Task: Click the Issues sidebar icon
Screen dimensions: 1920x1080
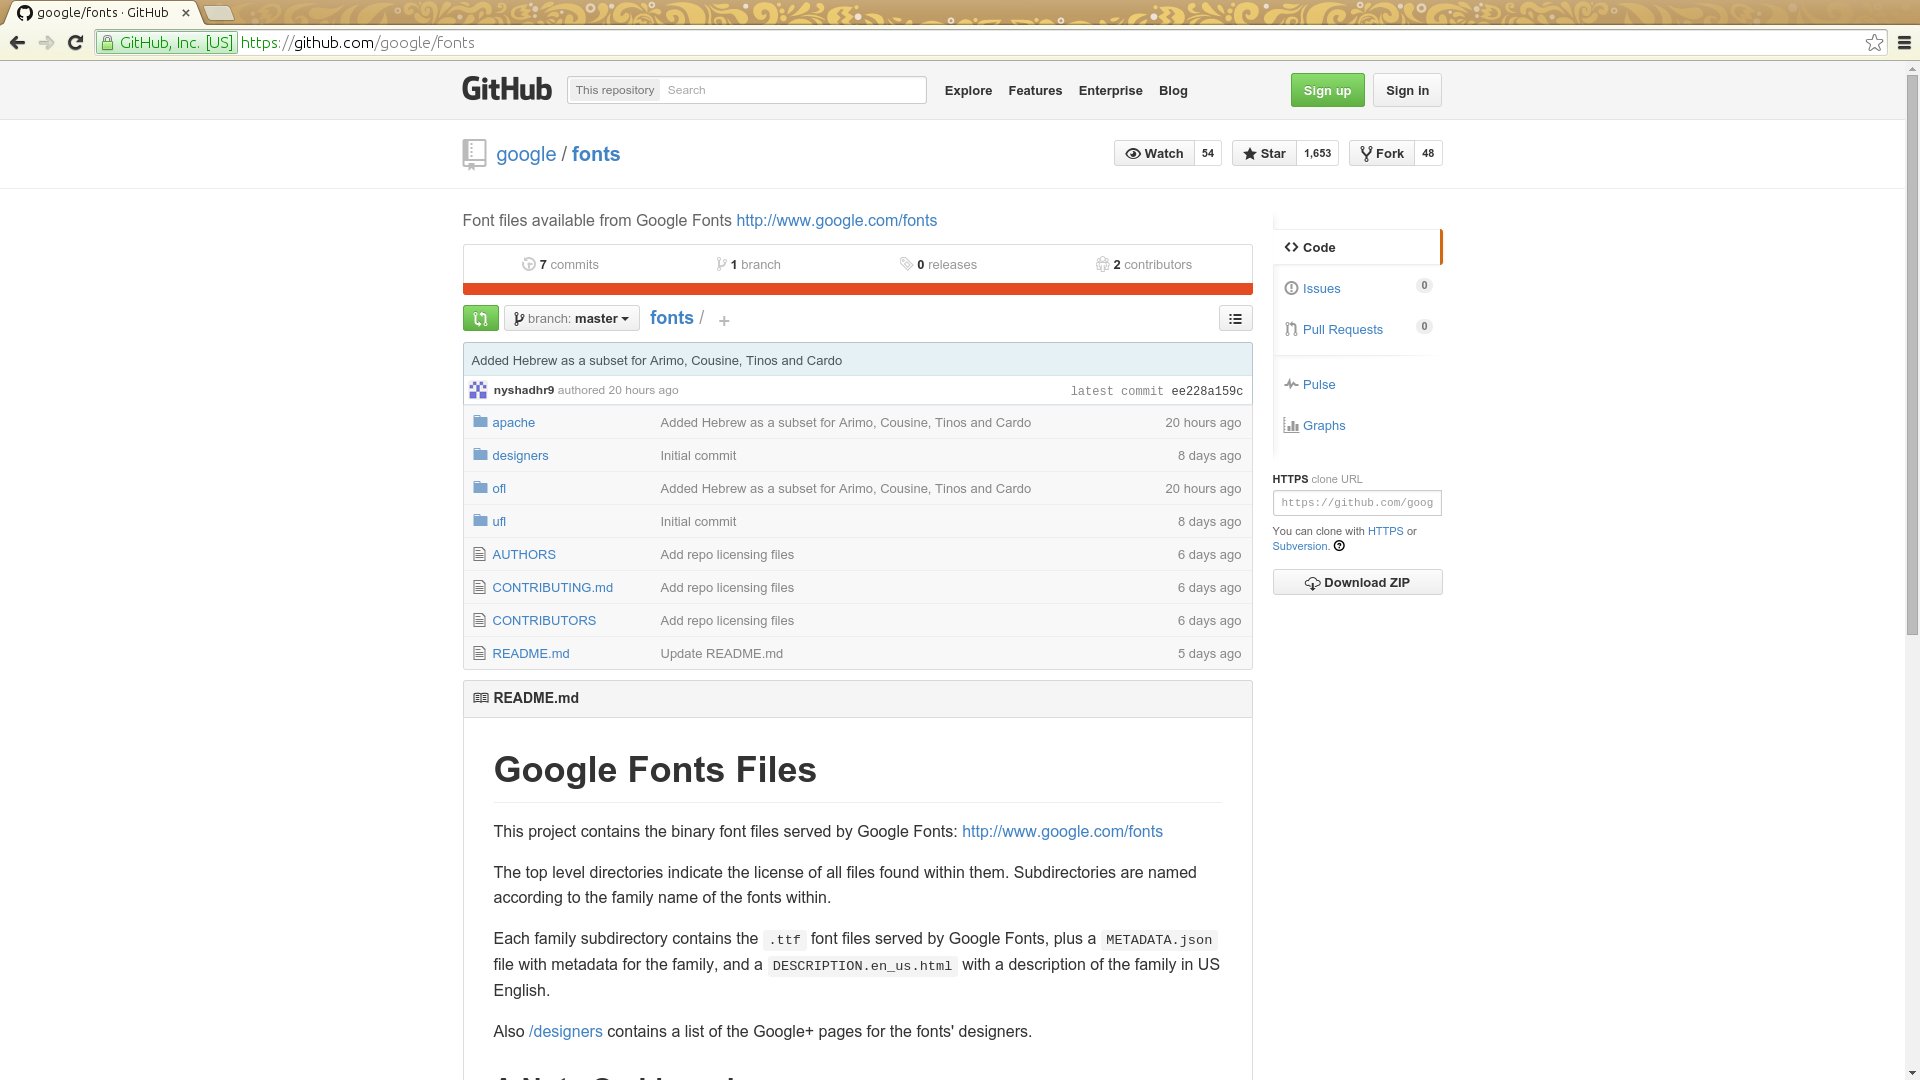Action: (x=1291, y=288)
